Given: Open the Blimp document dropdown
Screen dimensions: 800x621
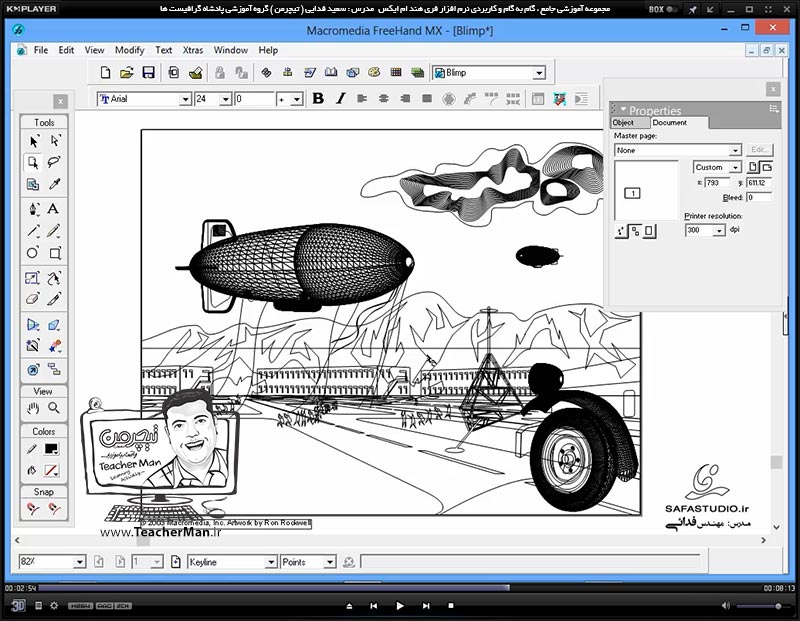Looking at the screenshot, I should (539, 73).
